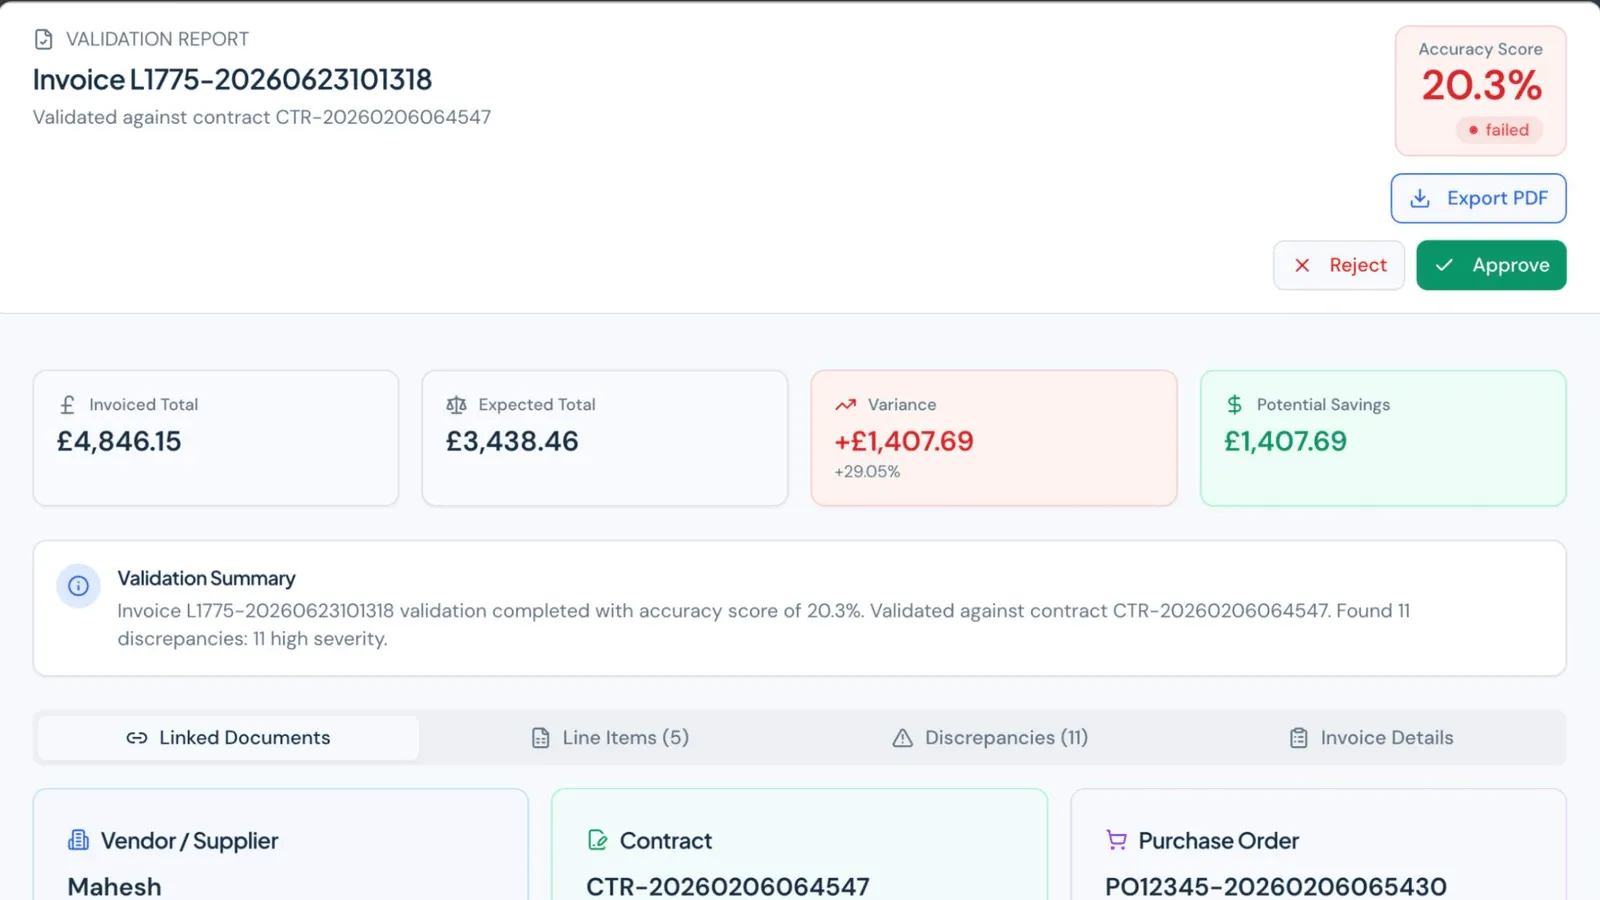Open the Invoice Details tab
The height and width of the screenshot is (900, 1600).
click(1371, 738)
